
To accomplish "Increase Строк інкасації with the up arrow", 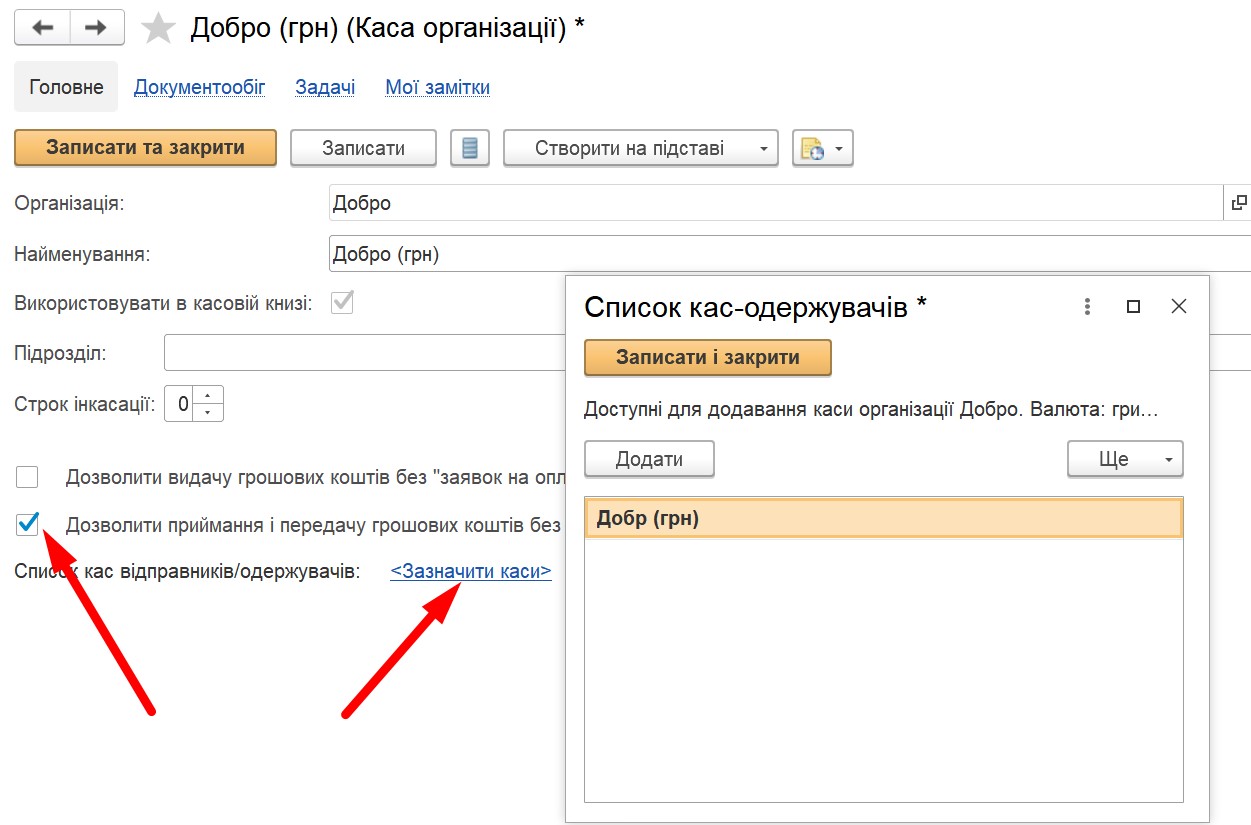I will (x=207, y=396).
